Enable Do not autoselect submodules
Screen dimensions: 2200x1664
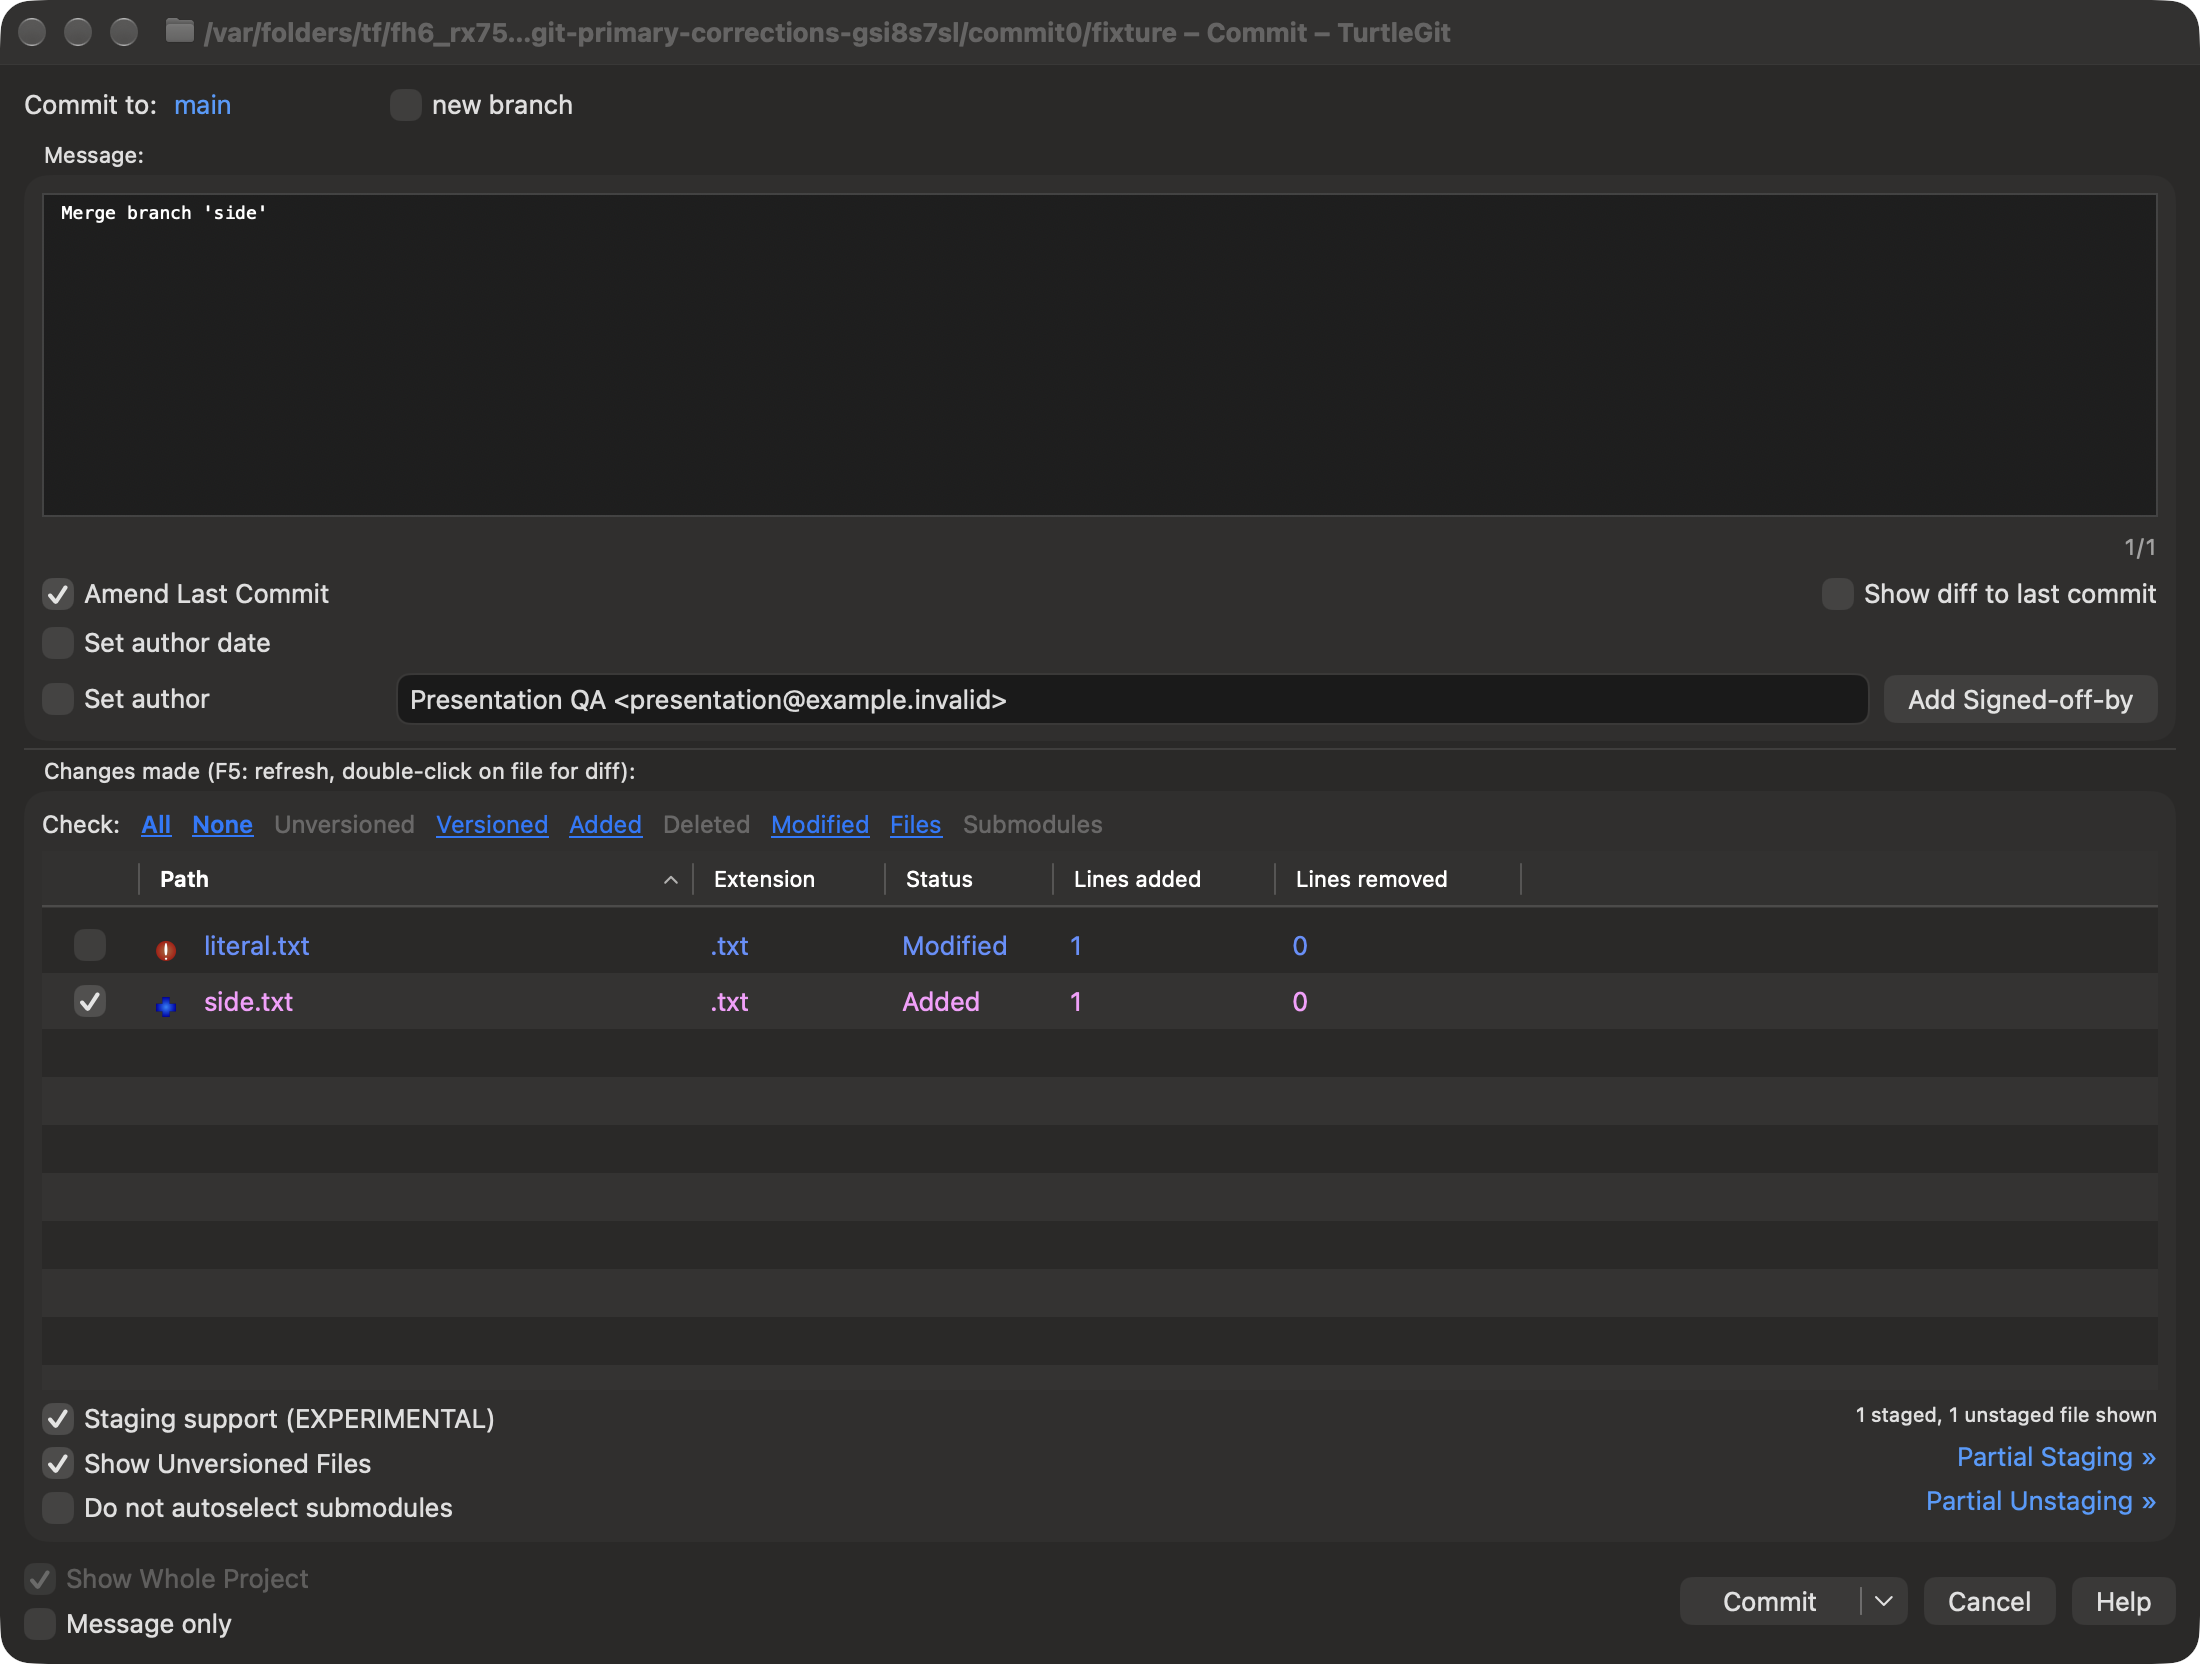pos(58,1508)
